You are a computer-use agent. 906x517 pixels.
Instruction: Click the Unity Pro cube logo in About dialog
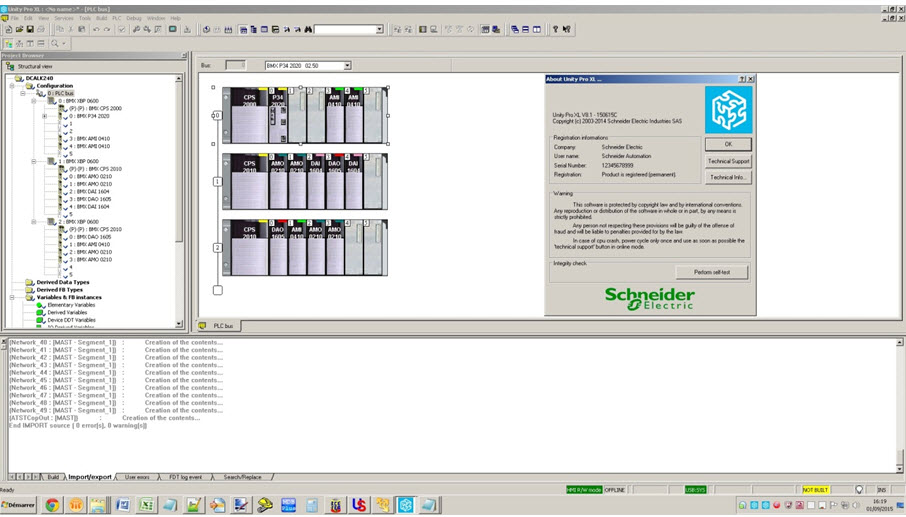click(x=728, y=110)
